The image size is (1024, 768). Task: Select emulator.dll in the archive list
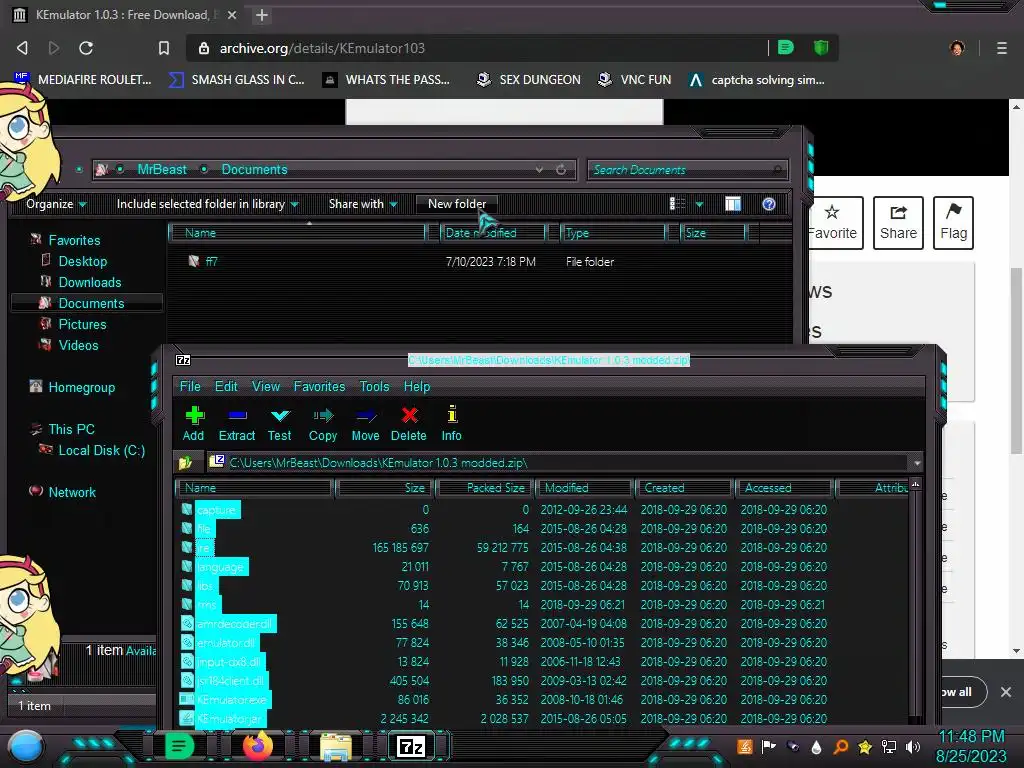(x=225, y=643)
